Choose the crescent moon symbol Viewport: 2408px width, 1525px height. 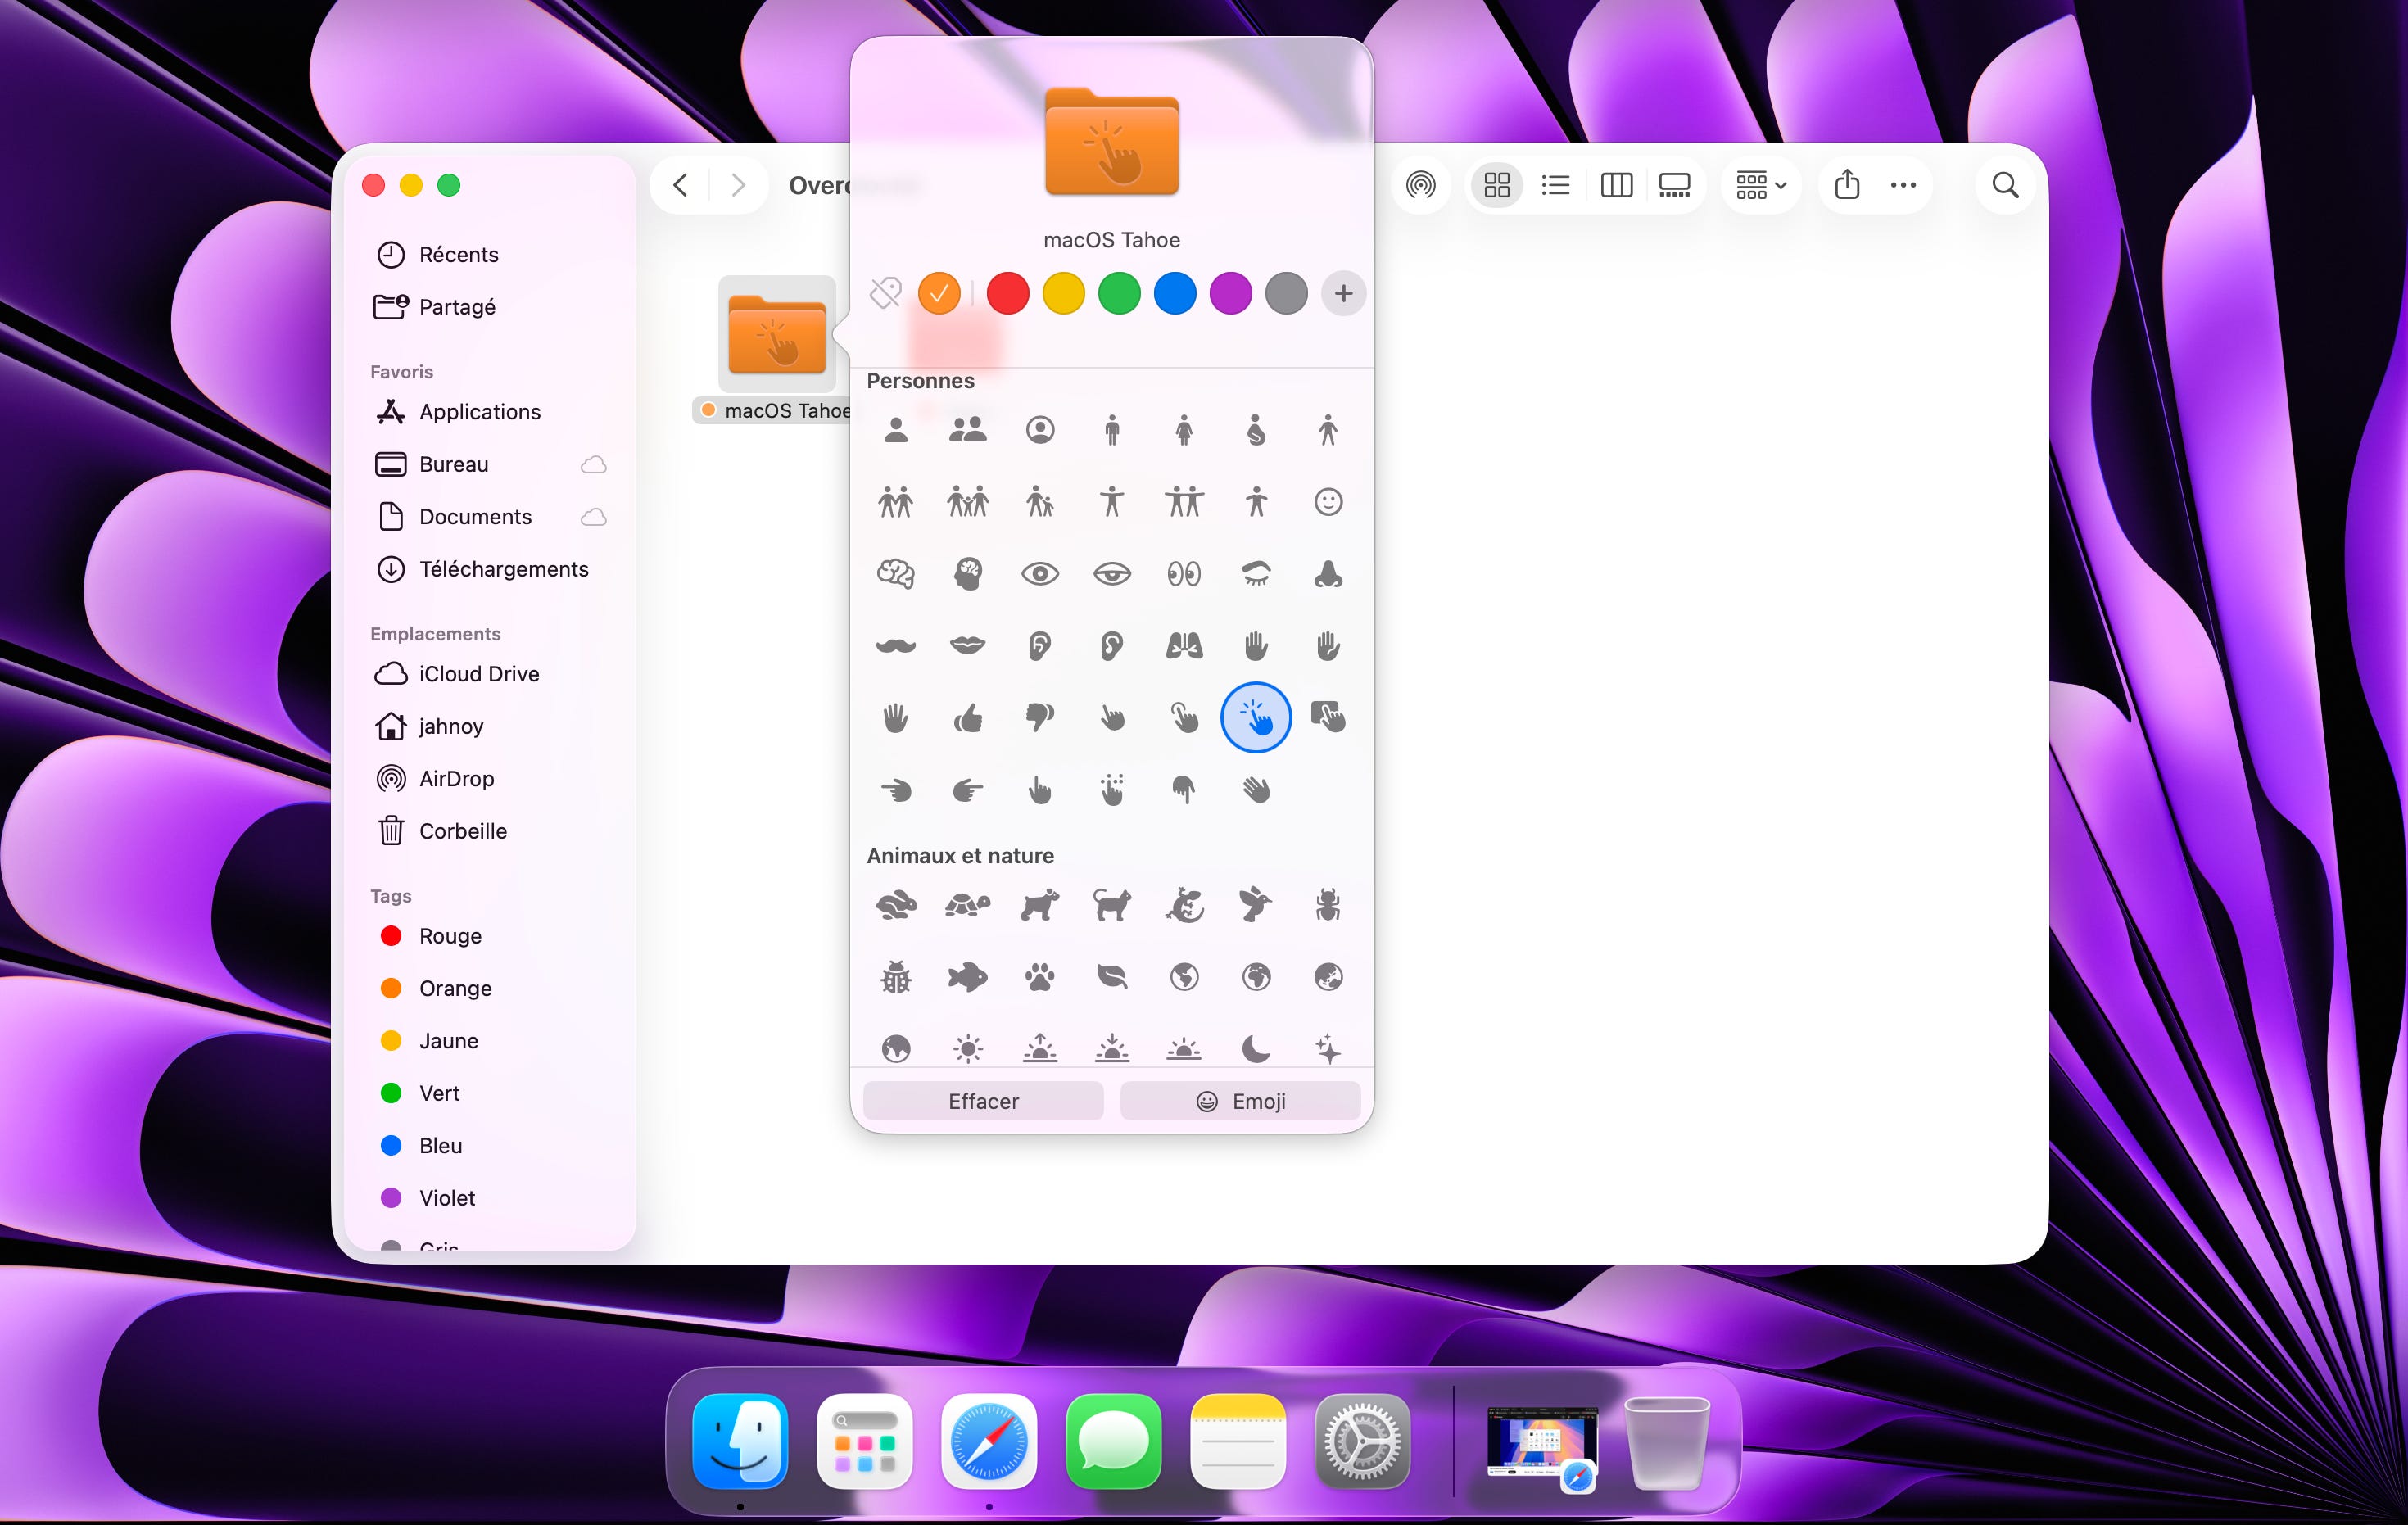1255,1049
